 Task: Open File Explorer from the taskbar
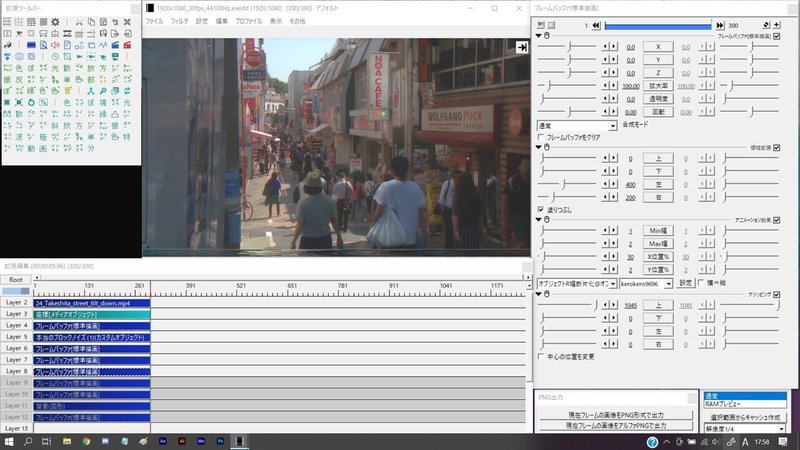click(x=67, y=441)
